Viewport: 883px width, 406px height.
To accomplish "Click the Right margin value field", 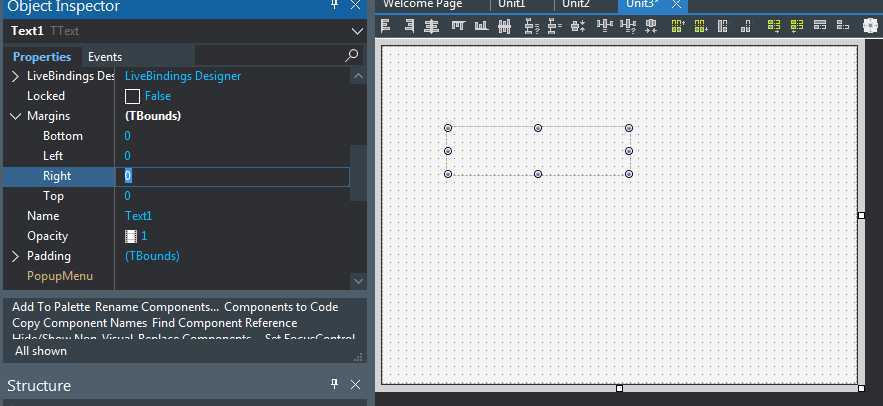I will pyautogui.click(x=233, y=176).
